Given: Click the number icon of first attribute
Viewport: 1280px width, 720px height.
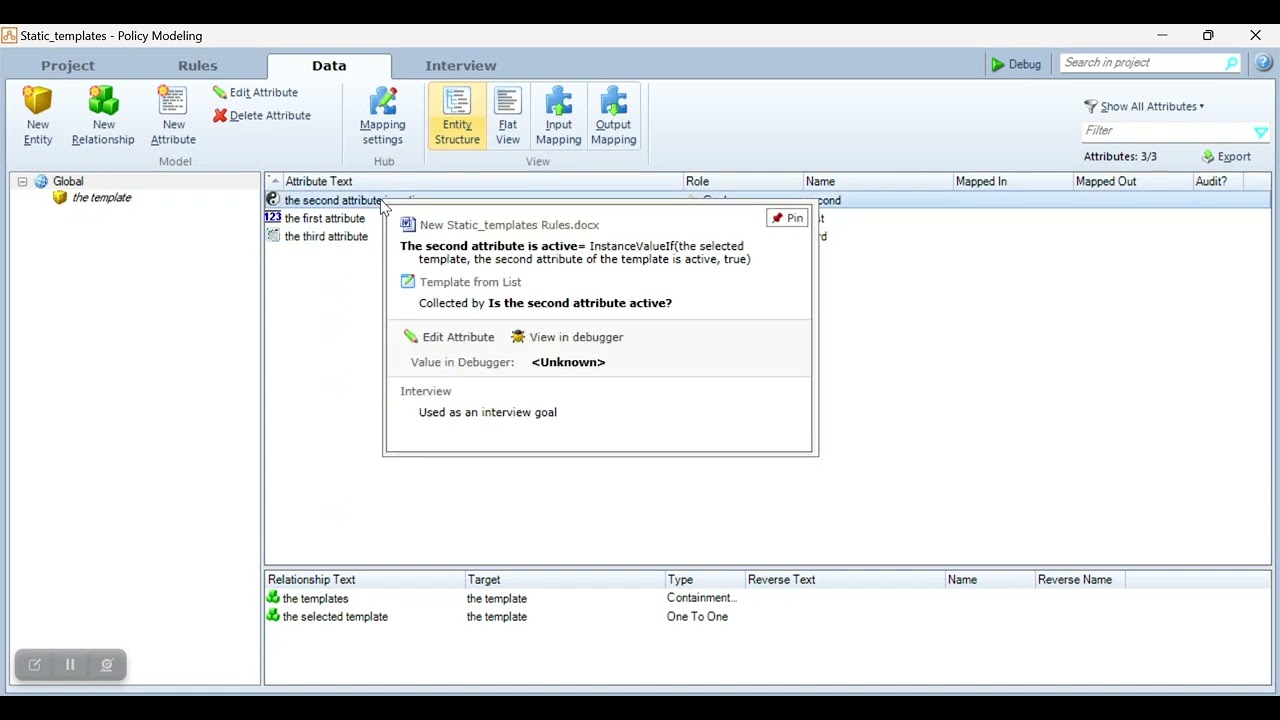Looking at the screenshot, I should (273, 217).
